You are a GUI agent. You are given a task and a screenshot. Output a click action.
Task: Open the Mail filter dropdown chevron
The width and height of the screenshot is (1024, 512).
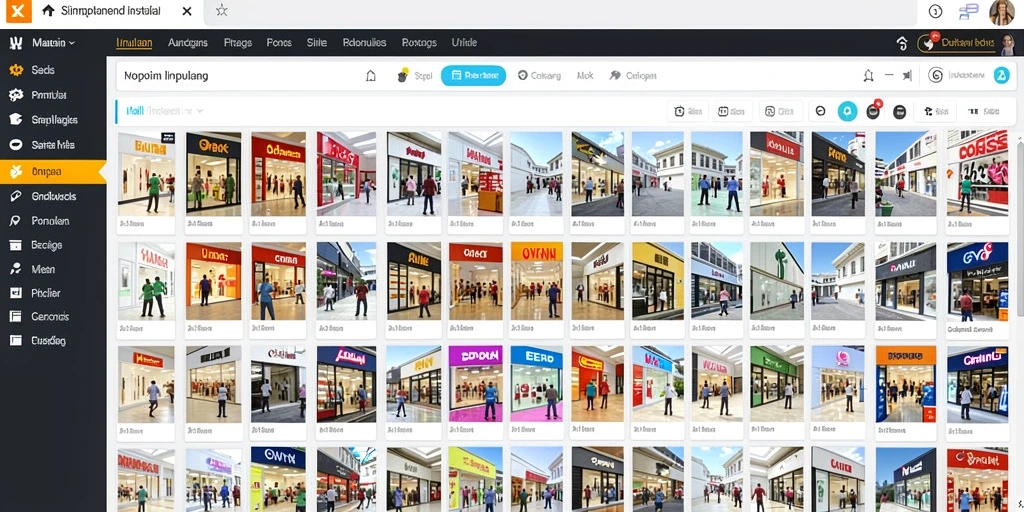click(x=200, y=112)
